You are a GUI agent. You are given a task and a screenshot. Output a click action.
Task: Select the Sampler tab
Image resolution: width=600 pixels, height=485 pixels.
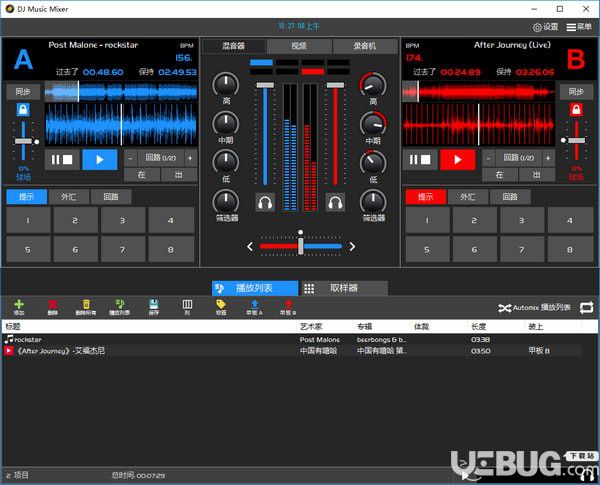coord(344,288)
